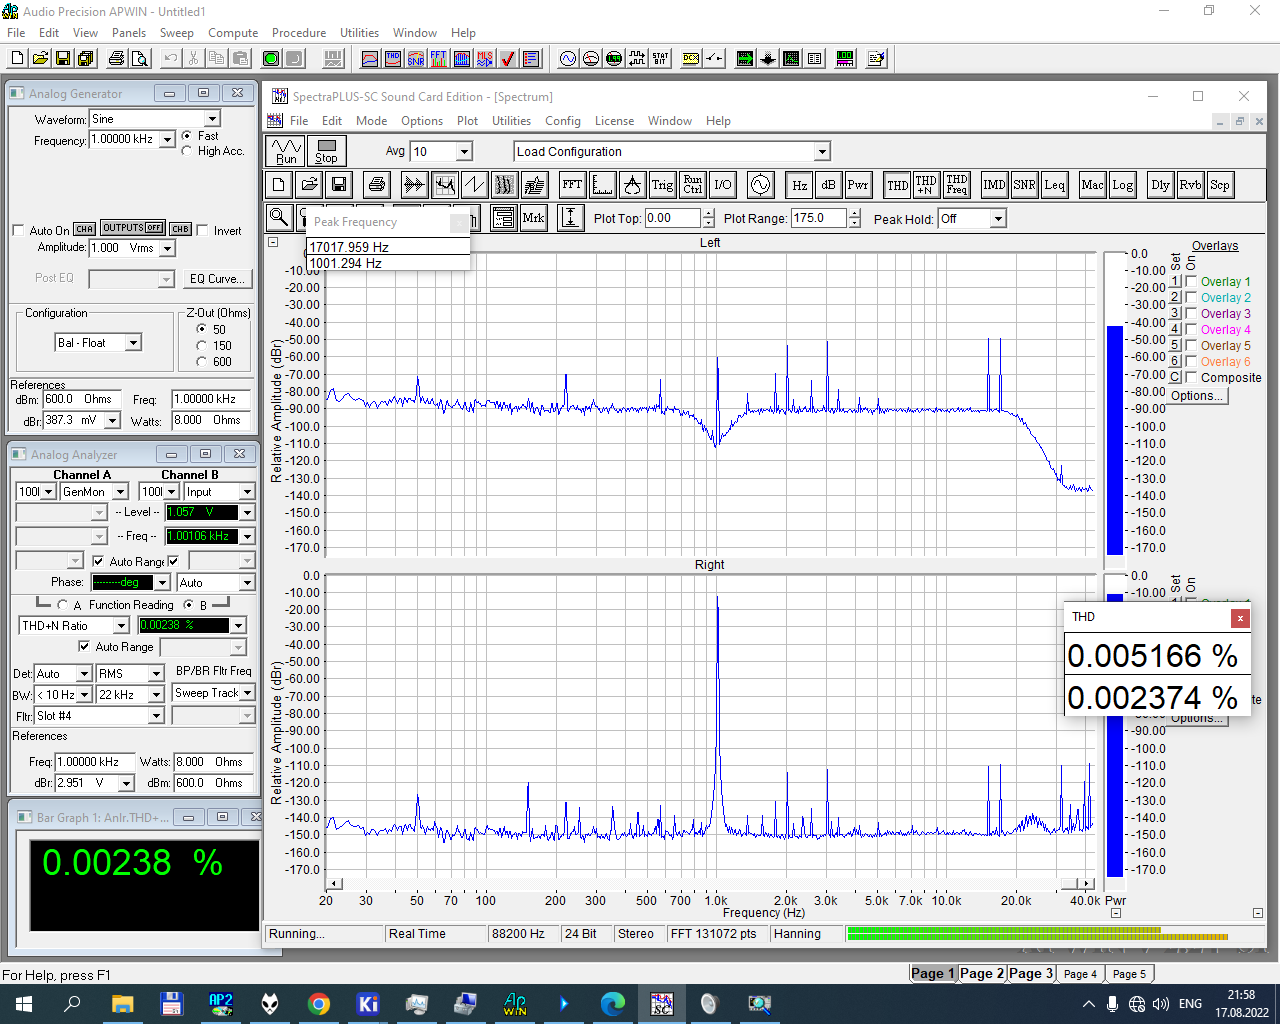Click the Trig trigger icon

(662, 185)
